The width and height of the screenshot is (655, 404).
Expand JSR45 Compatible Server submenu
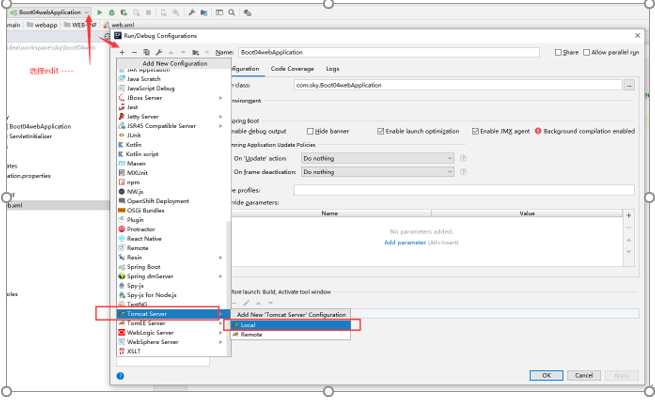click(221, 126)
